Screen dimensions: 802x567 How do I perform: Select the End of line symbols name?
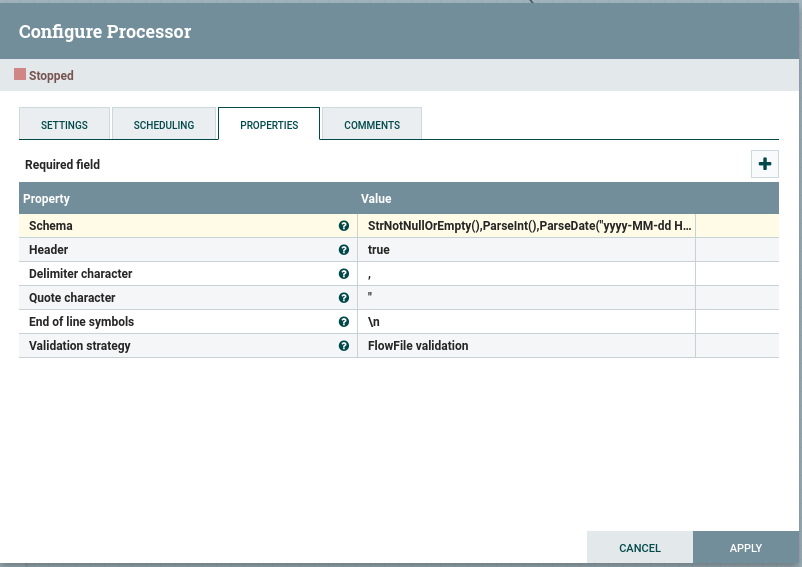click(x=81, y=322)
